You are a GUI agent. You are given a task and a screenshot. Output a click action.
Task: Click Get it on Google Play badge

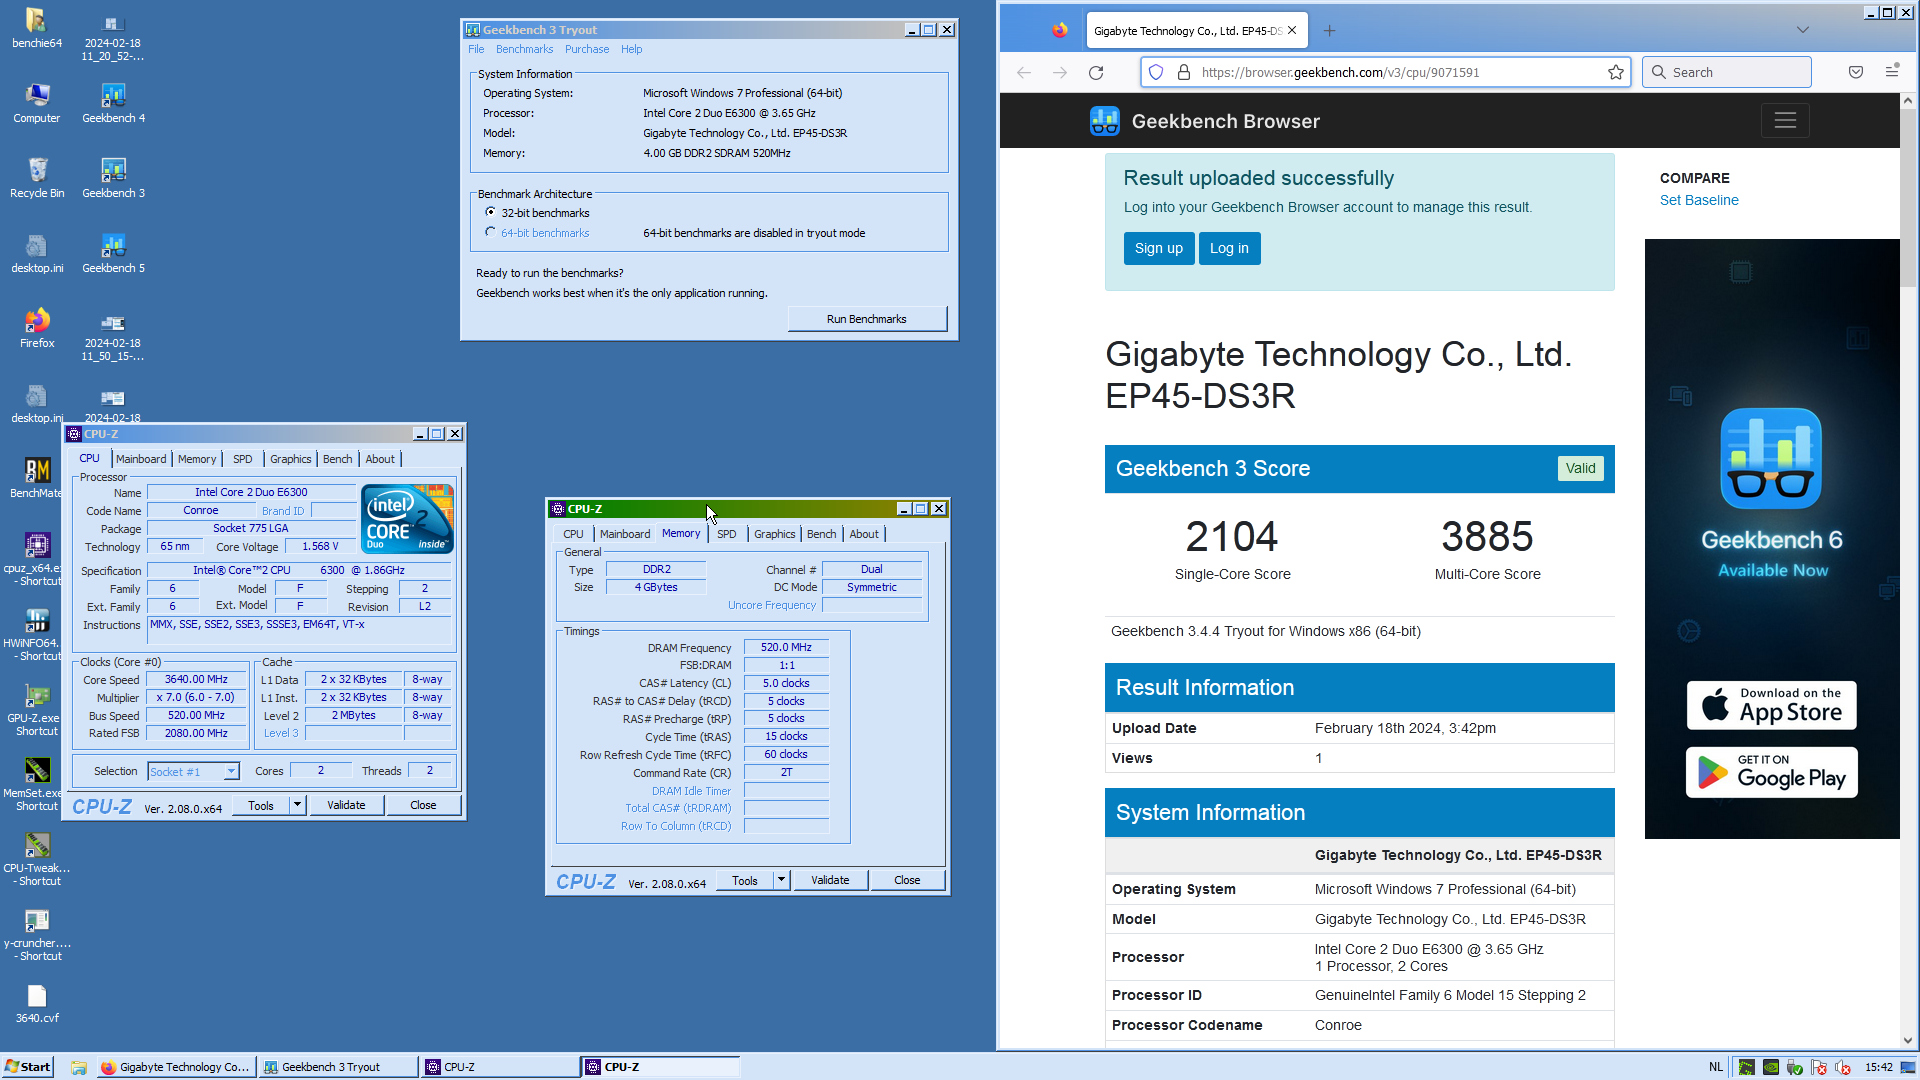coord(1771,772)
